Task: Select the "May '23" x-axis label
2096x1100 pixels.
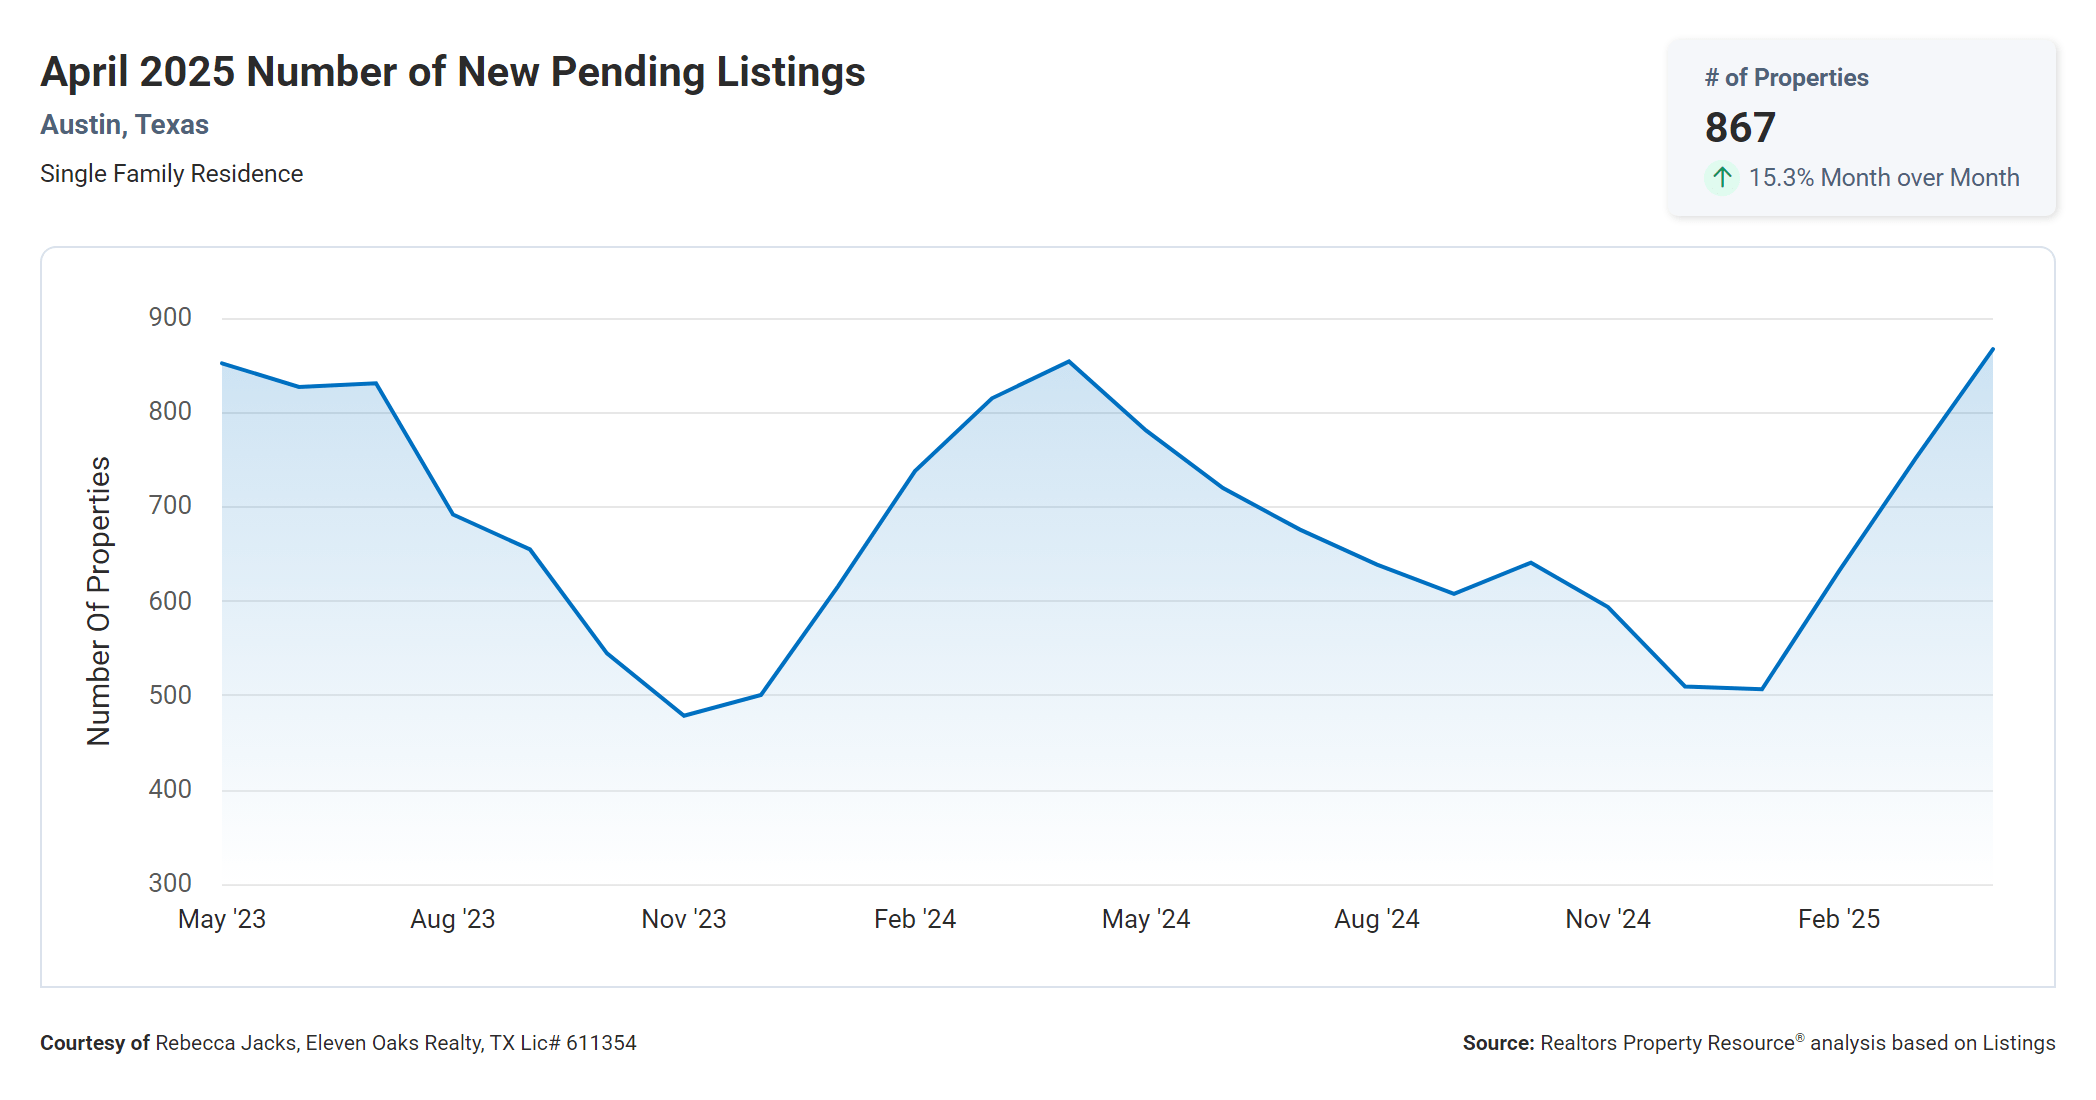Action: coord(222,919)
